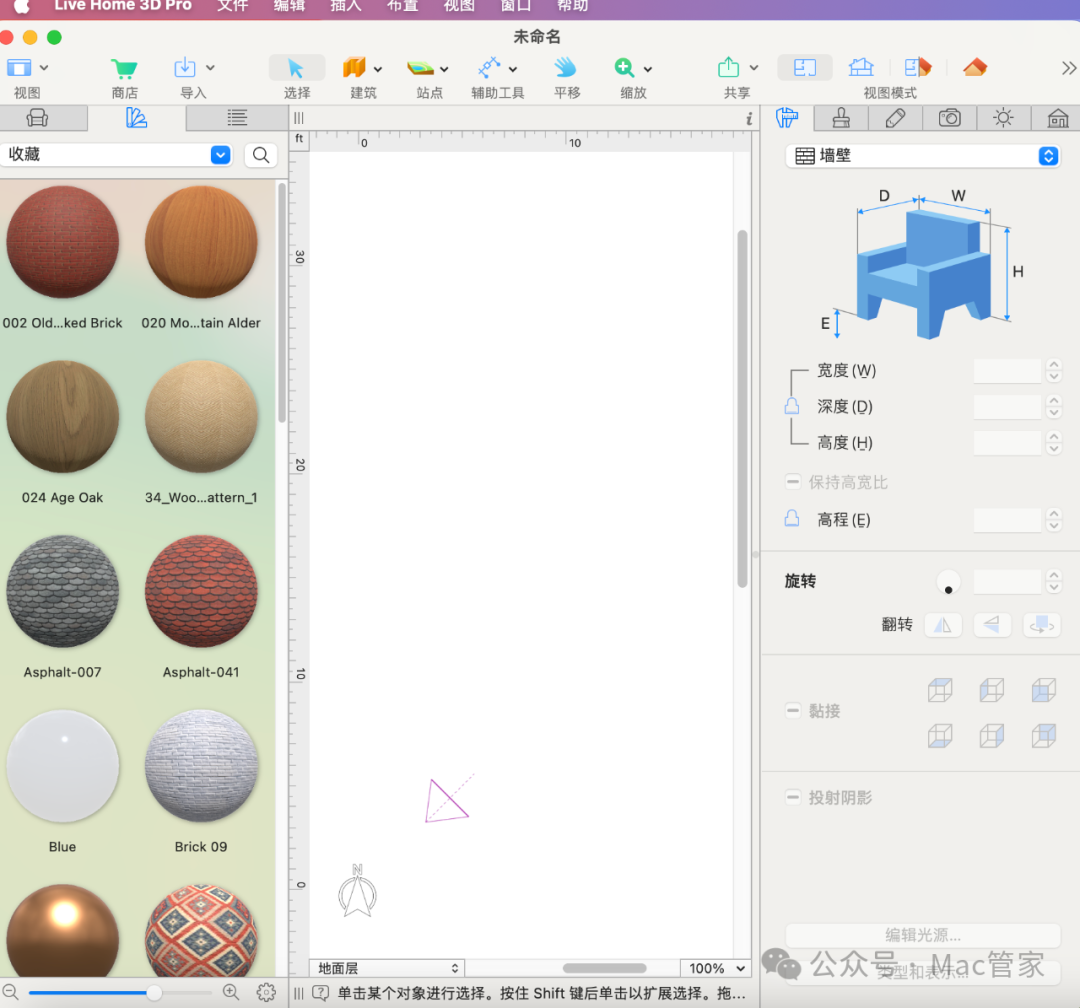Click the zoom-out magnifier in library footer
1080x1008 pixels.
[10, 992]
